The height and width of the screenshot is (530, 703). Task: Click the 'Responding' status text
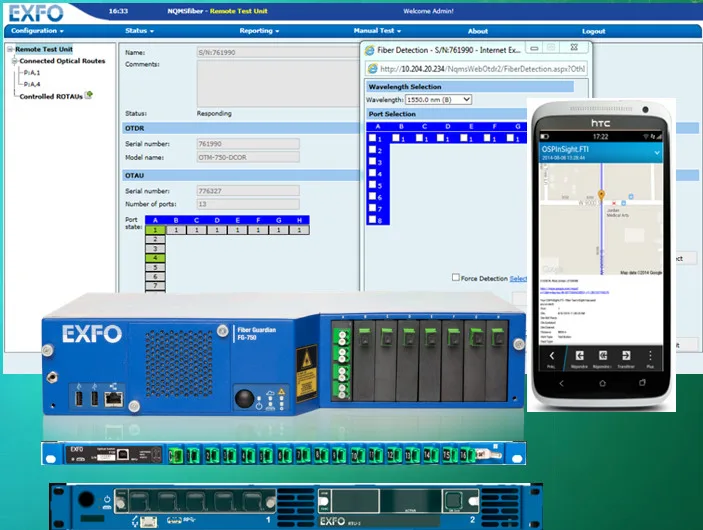[x=214, y=113]
